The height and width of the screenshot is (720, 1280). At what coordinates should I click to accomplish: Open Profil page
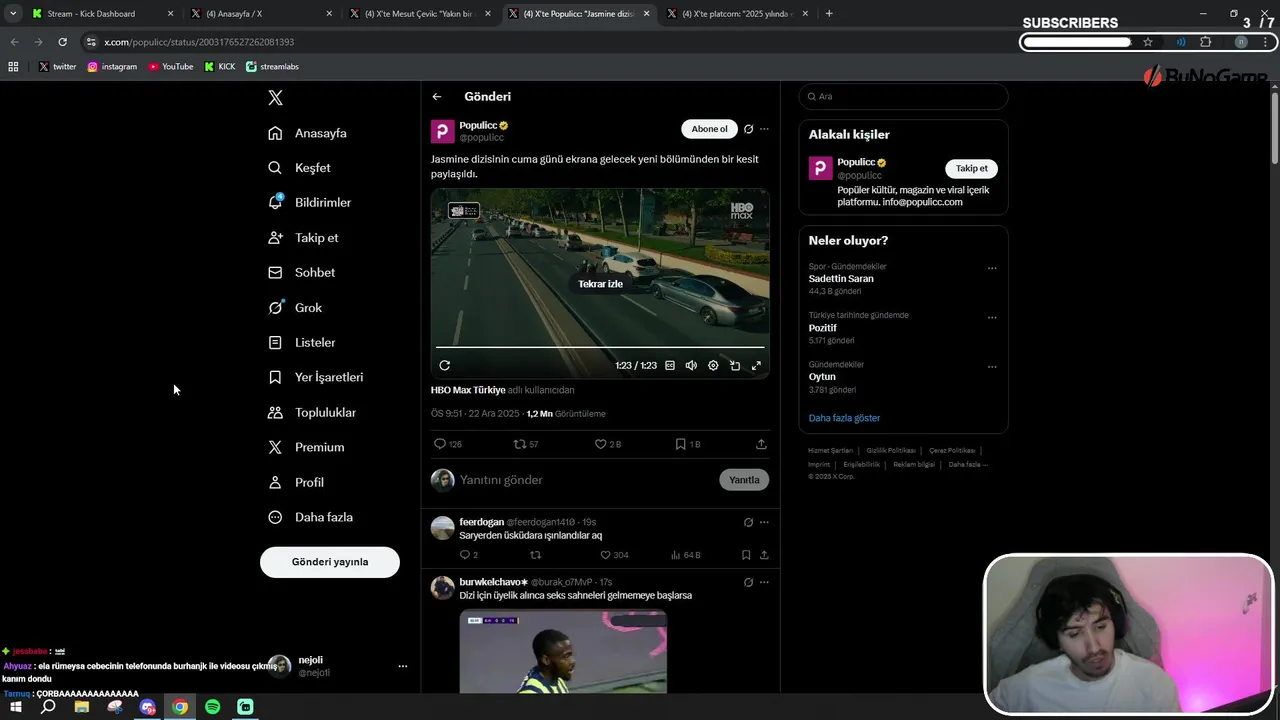pos(296,482)
